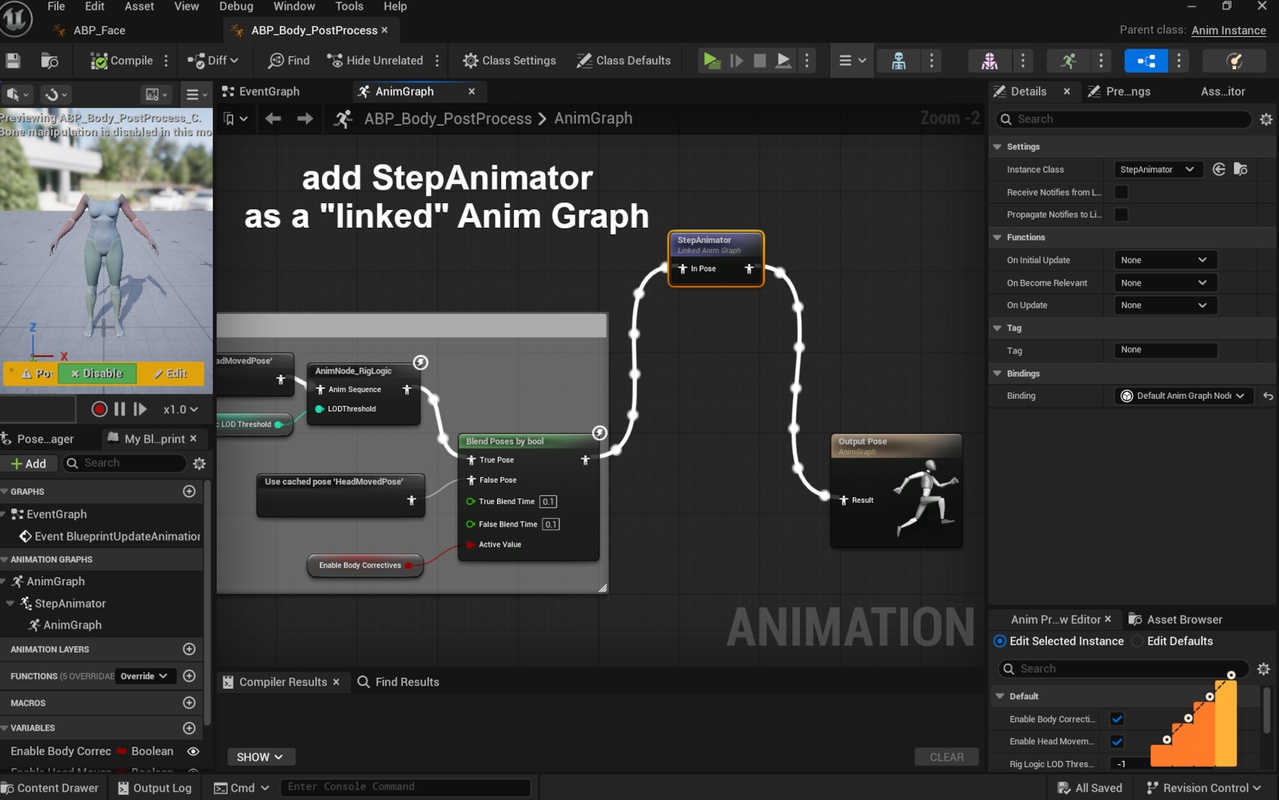
Task: Open On Update function dropdown
Action: click(x=1165, y=305)
